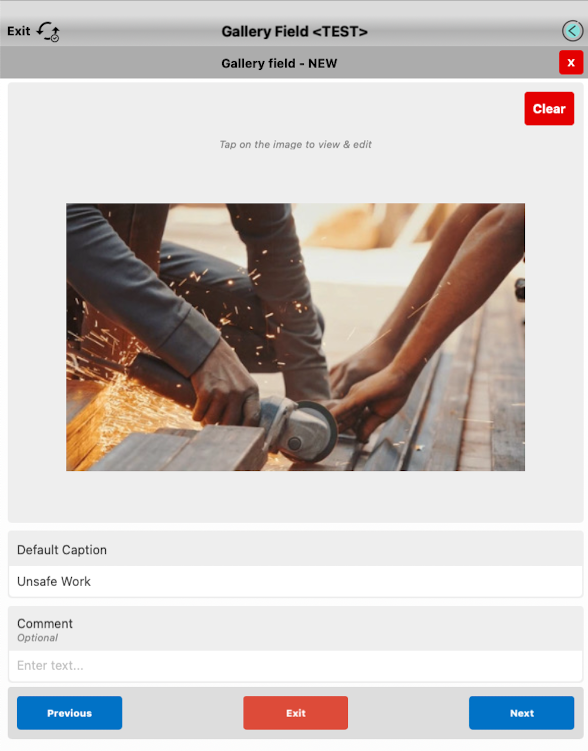Click the Optional note under Comment
The width and height of the screenshot is (588, 751).
(37, 637)
